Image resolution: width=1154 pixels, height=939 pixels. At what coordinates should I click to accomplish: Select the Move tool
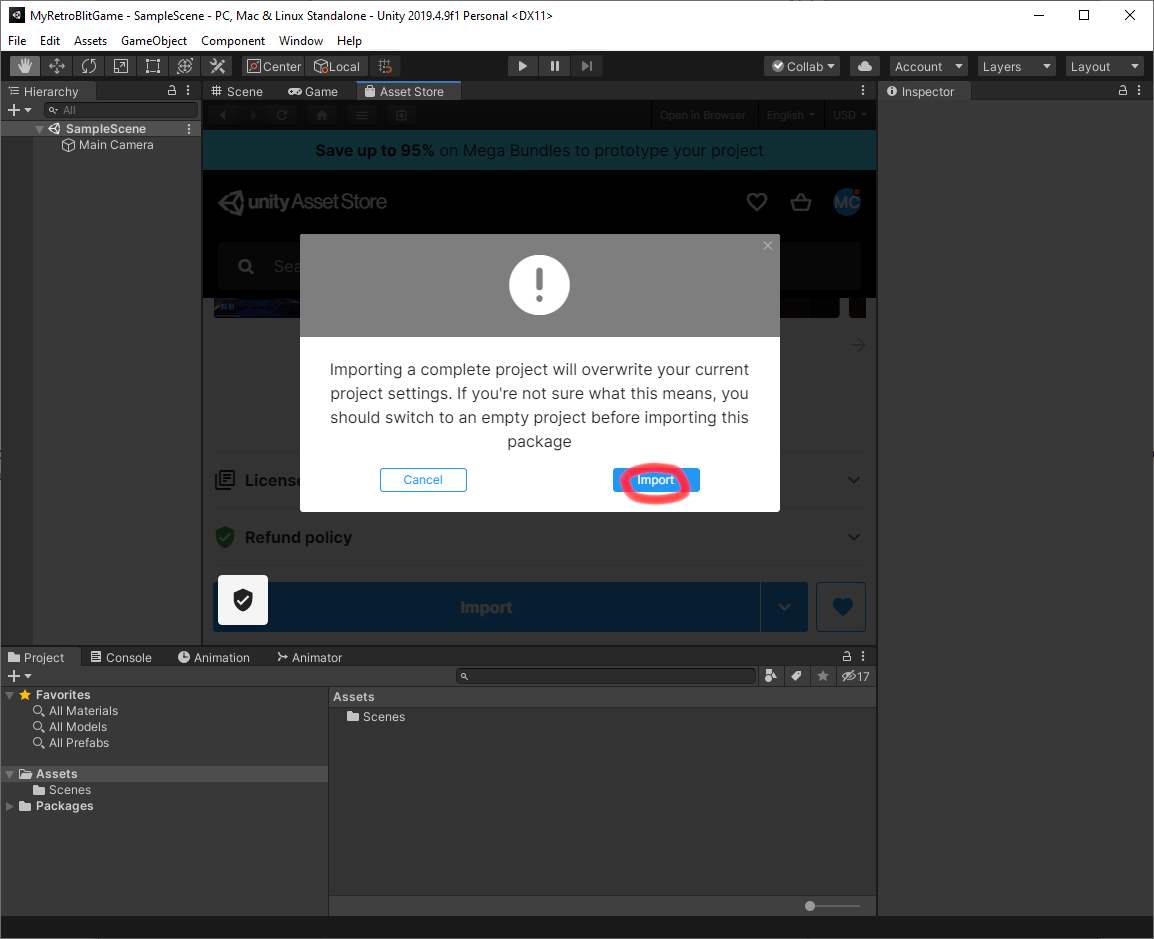(x=57, y=66)
